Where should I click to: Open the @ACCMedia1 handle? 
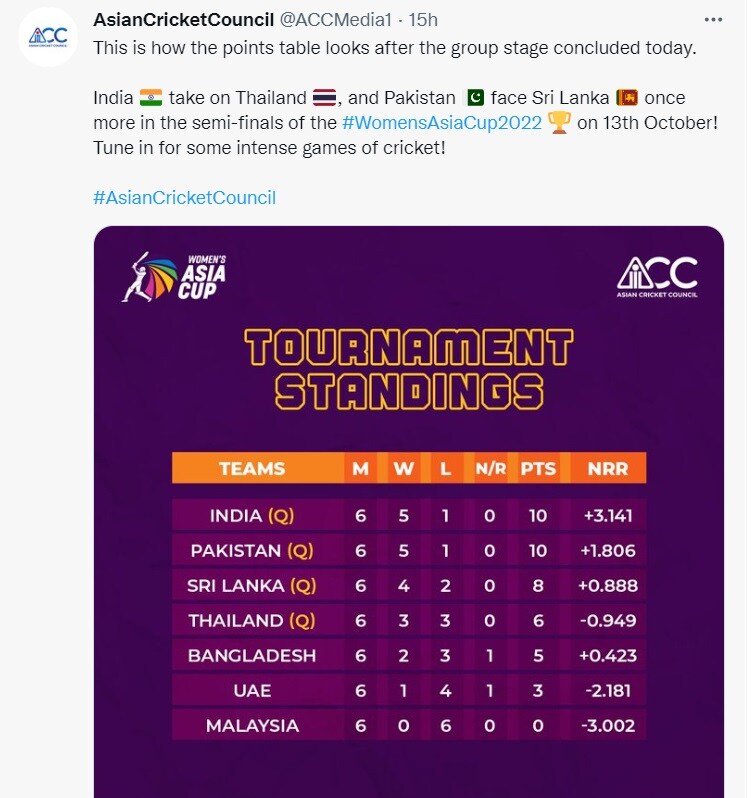336,20
